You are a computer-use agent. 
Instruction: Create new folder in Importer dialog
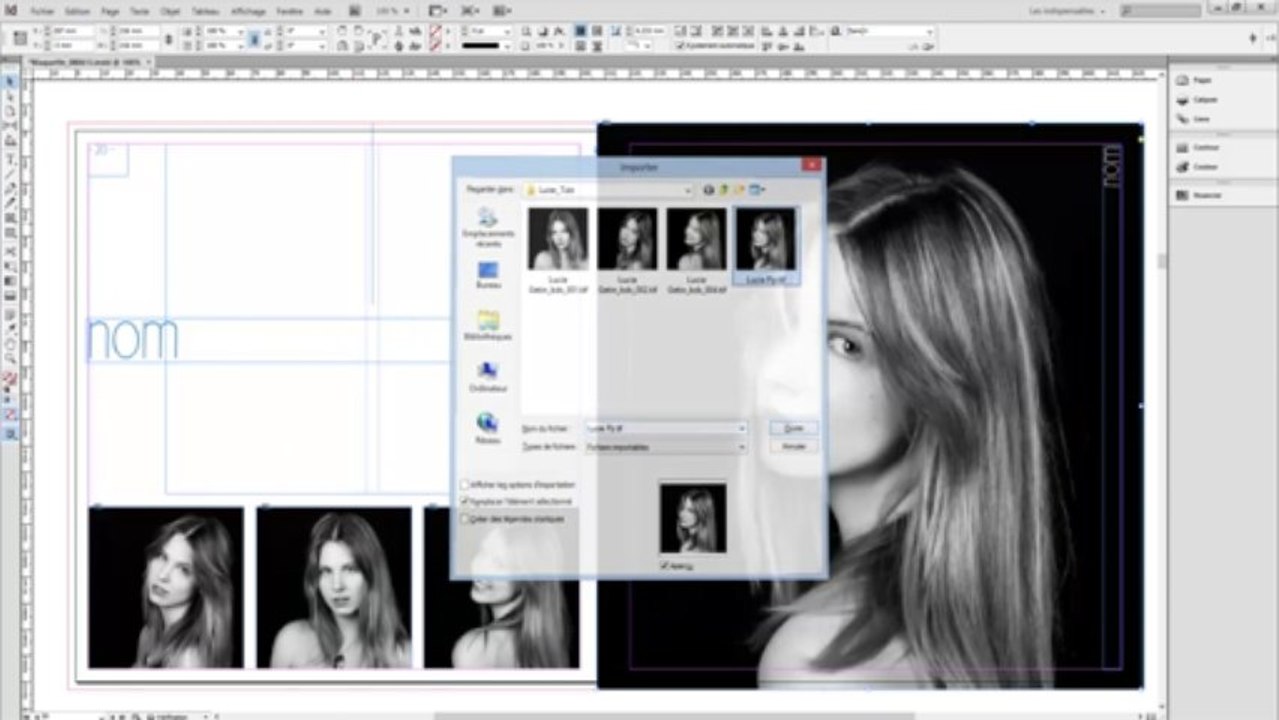741,189
